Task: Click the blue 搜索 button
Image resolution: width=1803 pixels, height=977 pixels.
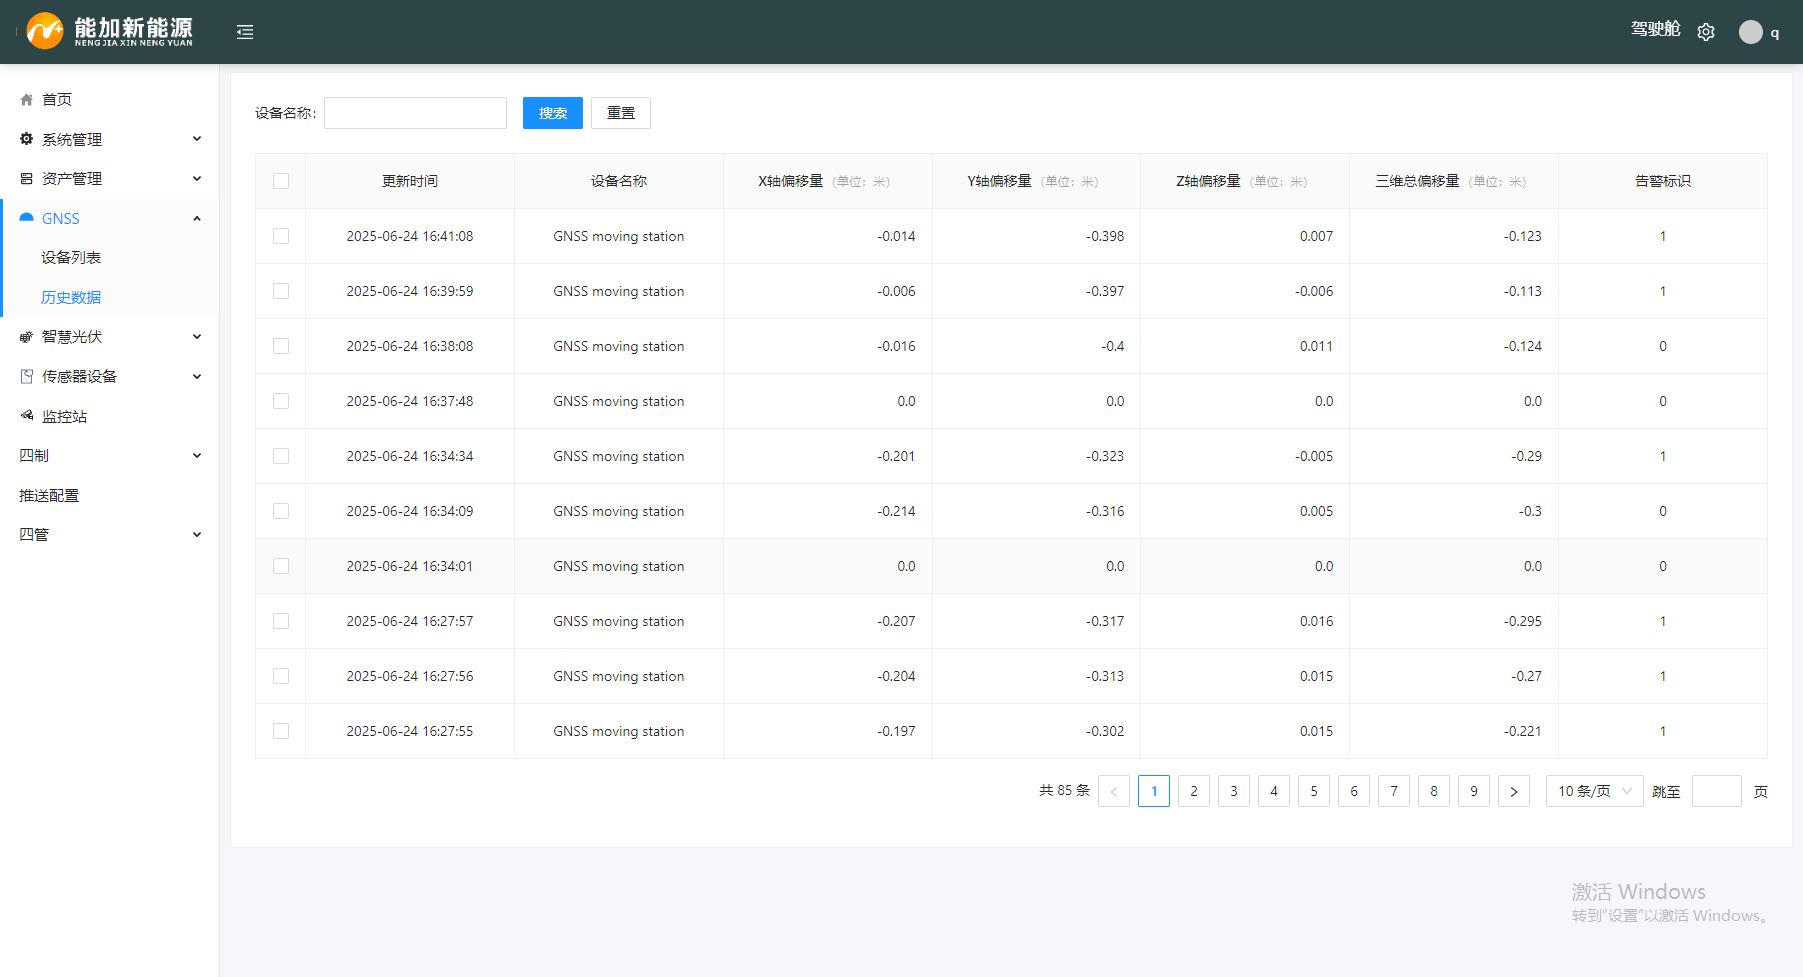Action: tap(552, 113)
